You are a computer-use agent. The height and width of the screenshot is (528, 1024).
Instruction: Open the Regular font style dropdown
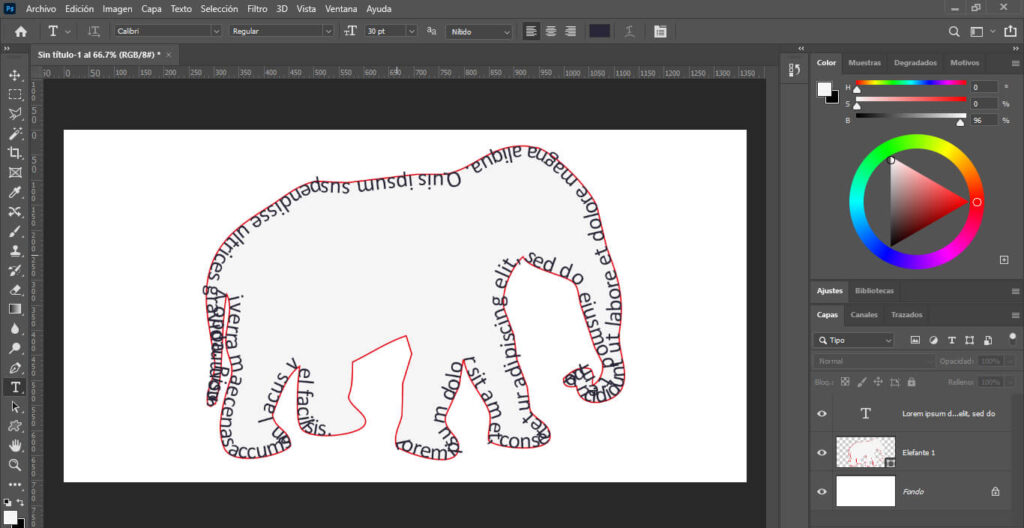click(x=328, y=31)
